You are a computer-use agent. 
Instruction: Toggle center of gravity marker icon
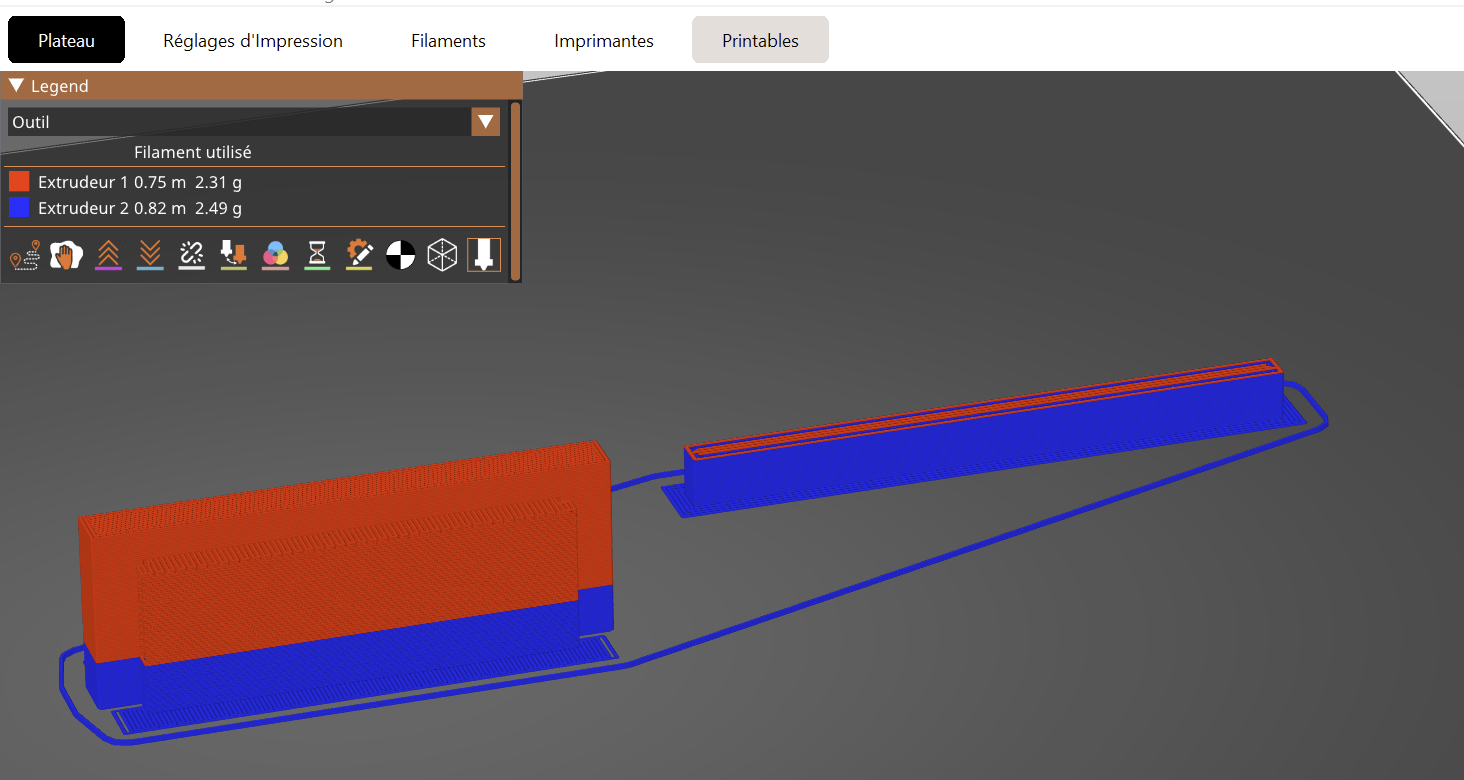point(401,255)
